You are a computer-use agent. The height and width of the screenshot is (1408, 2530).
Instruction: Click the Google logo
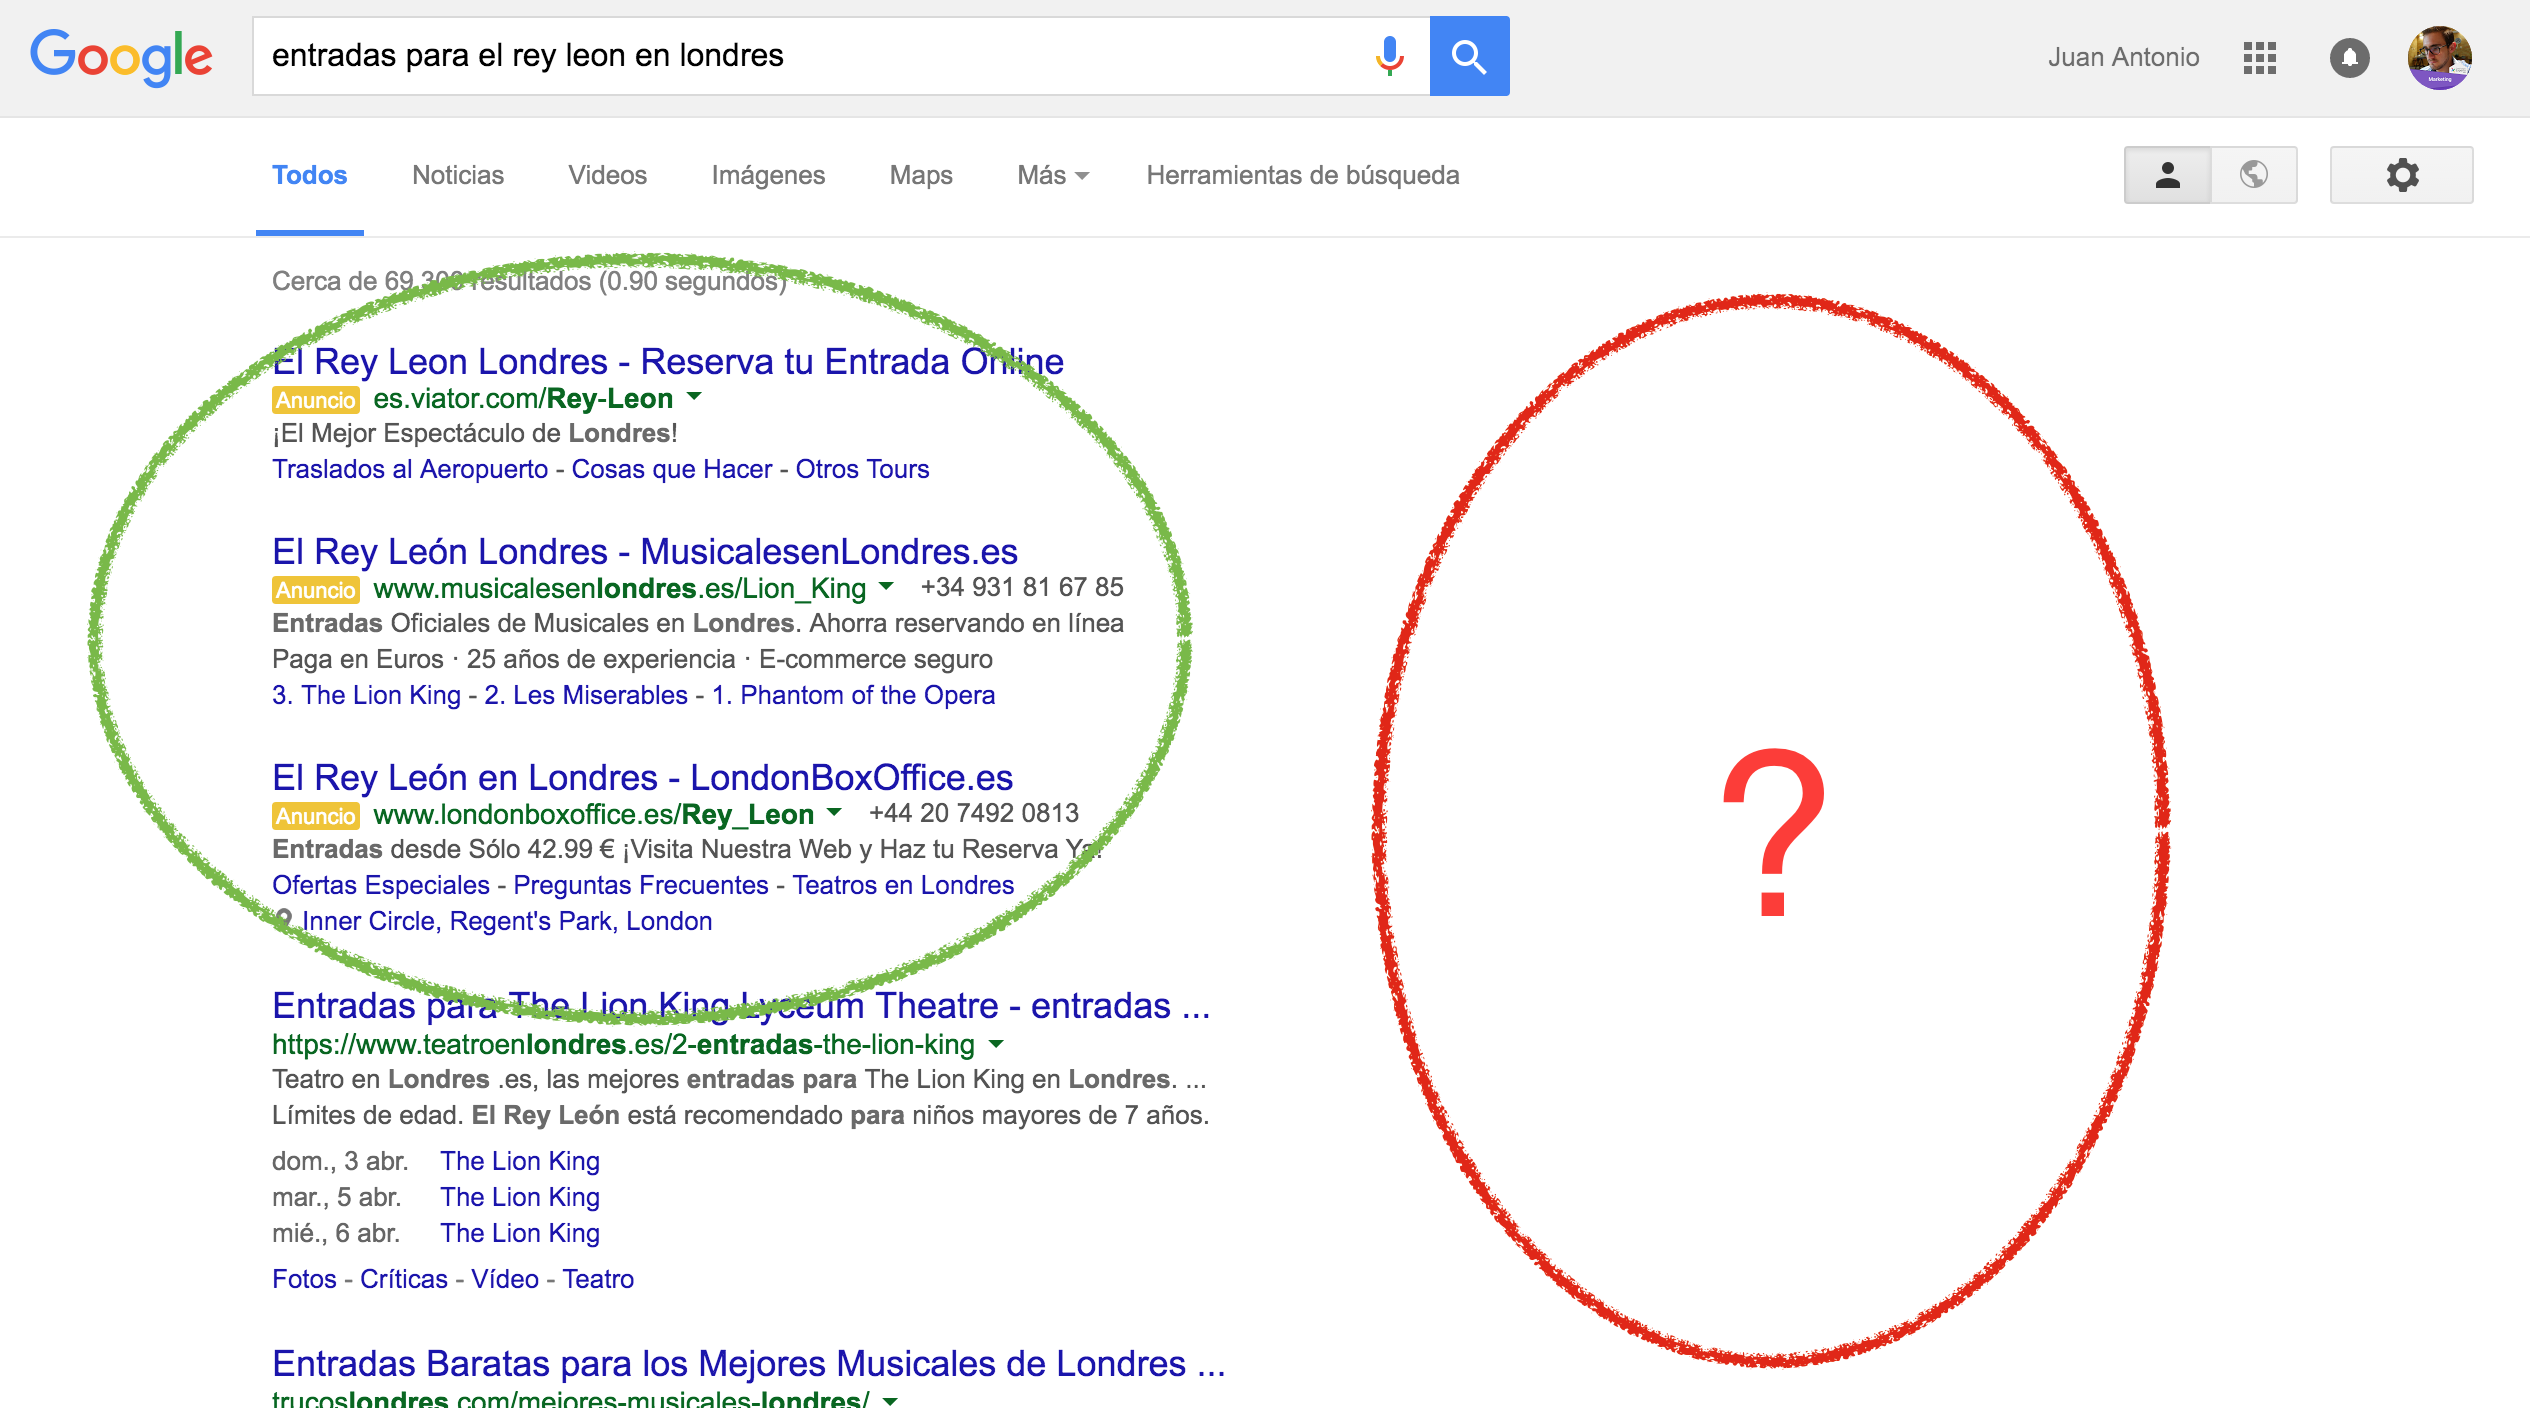[121, 57]
